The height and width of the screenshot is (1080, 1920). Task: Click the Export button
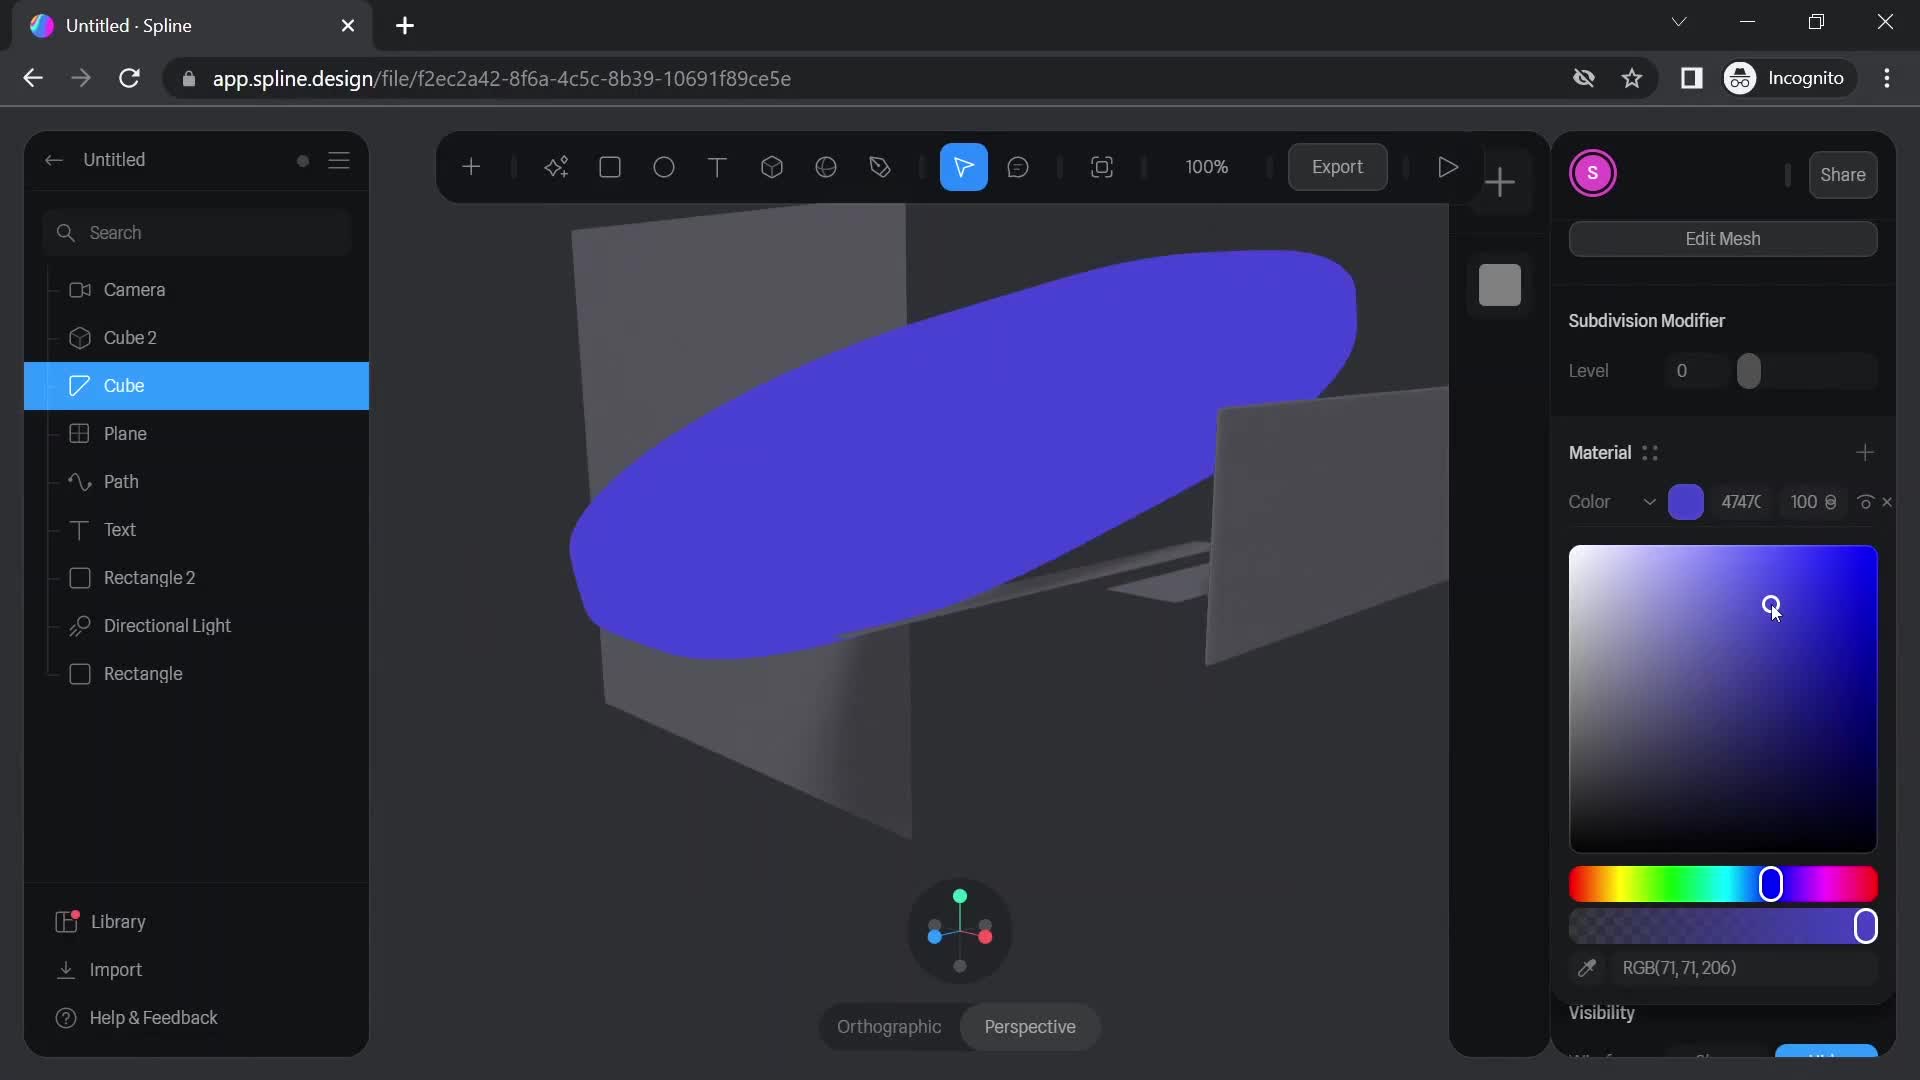tap(1337, 167)
